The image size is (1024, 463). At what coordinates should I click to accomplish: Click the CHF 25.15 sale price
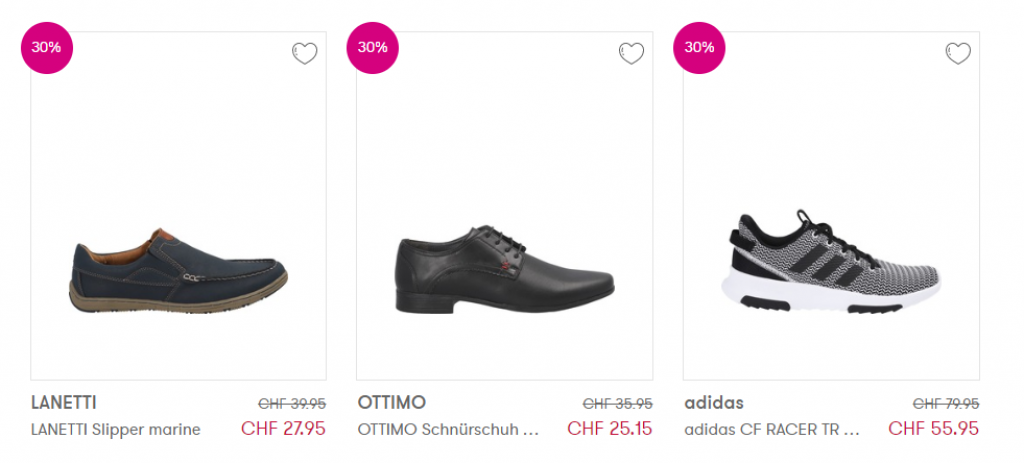click(610, 429)
